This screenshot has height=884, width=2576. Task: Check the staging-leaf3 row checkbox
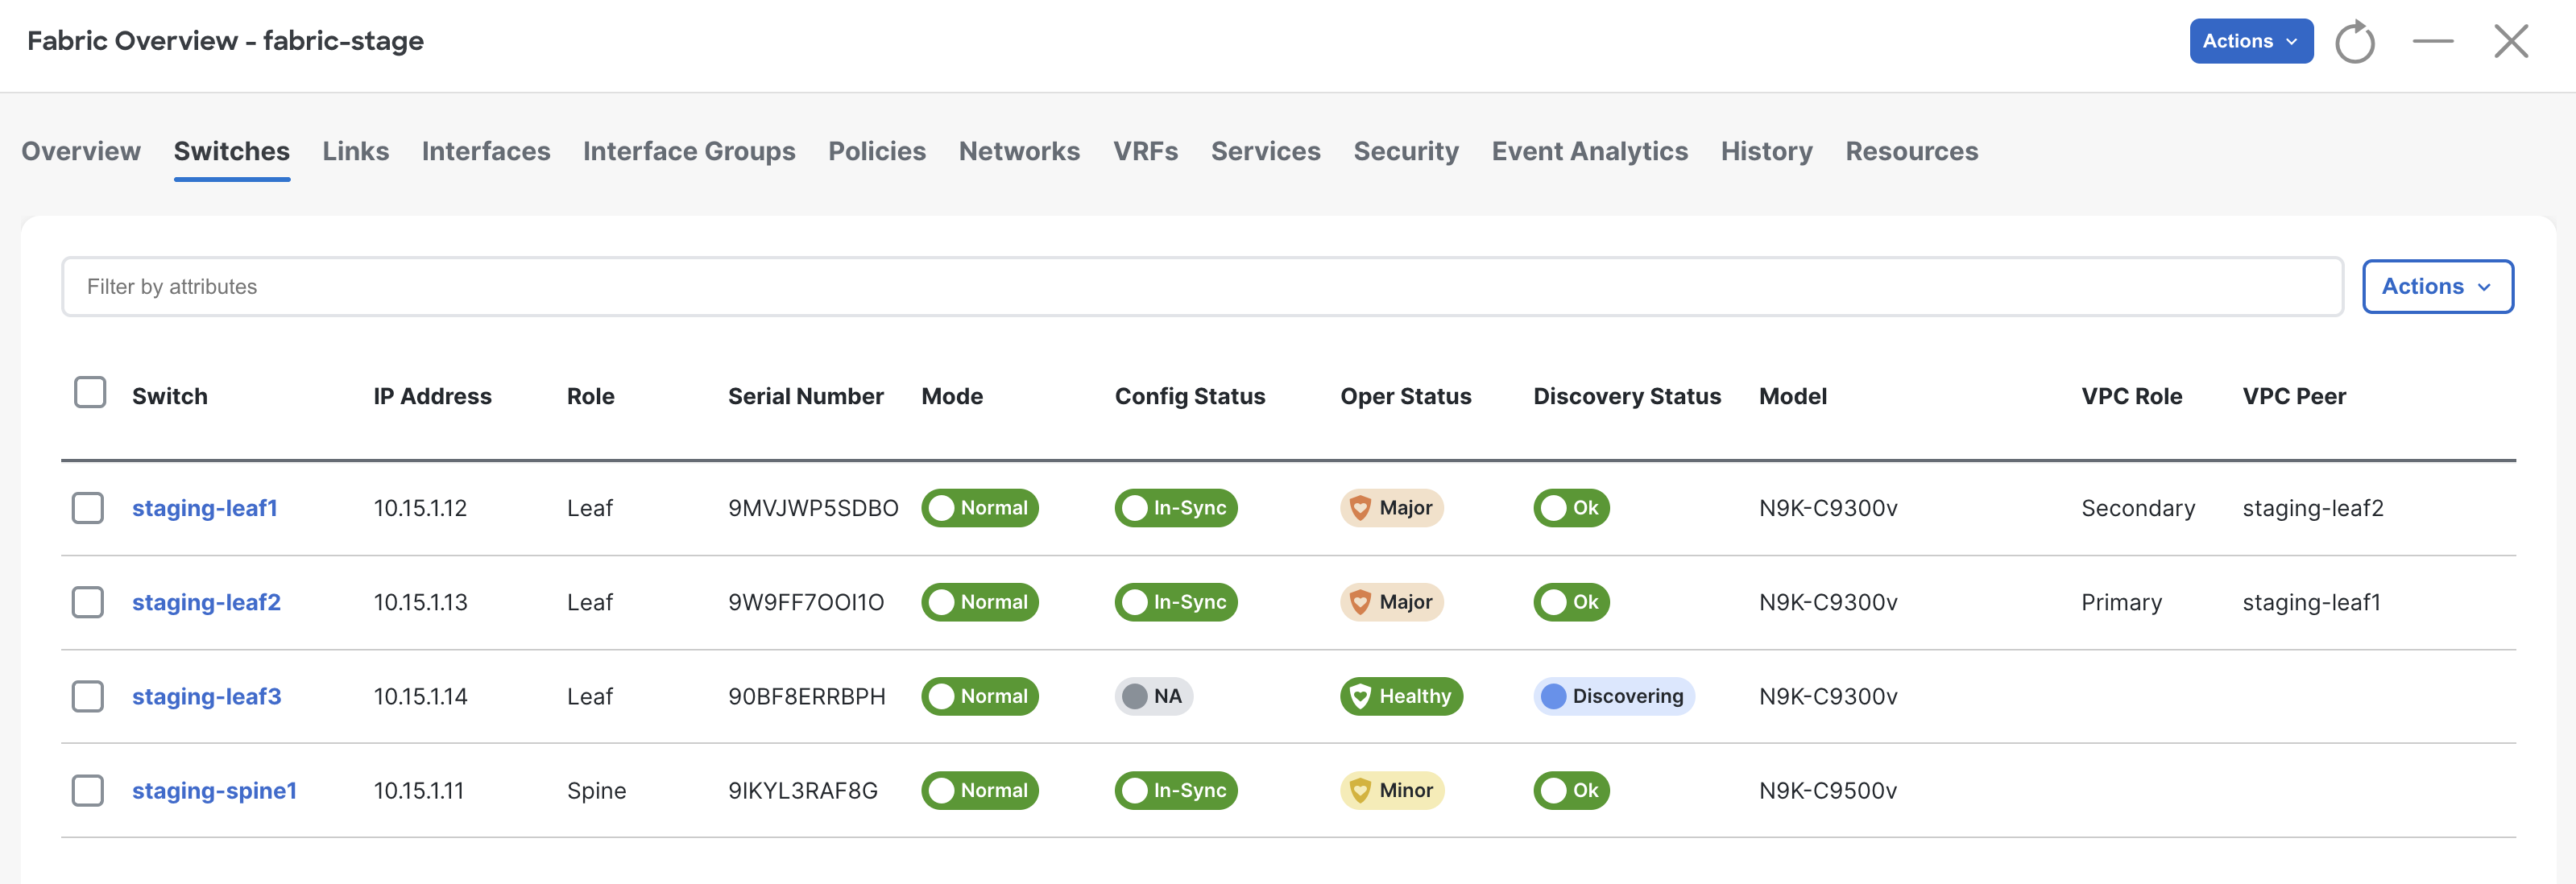[88, 696]
